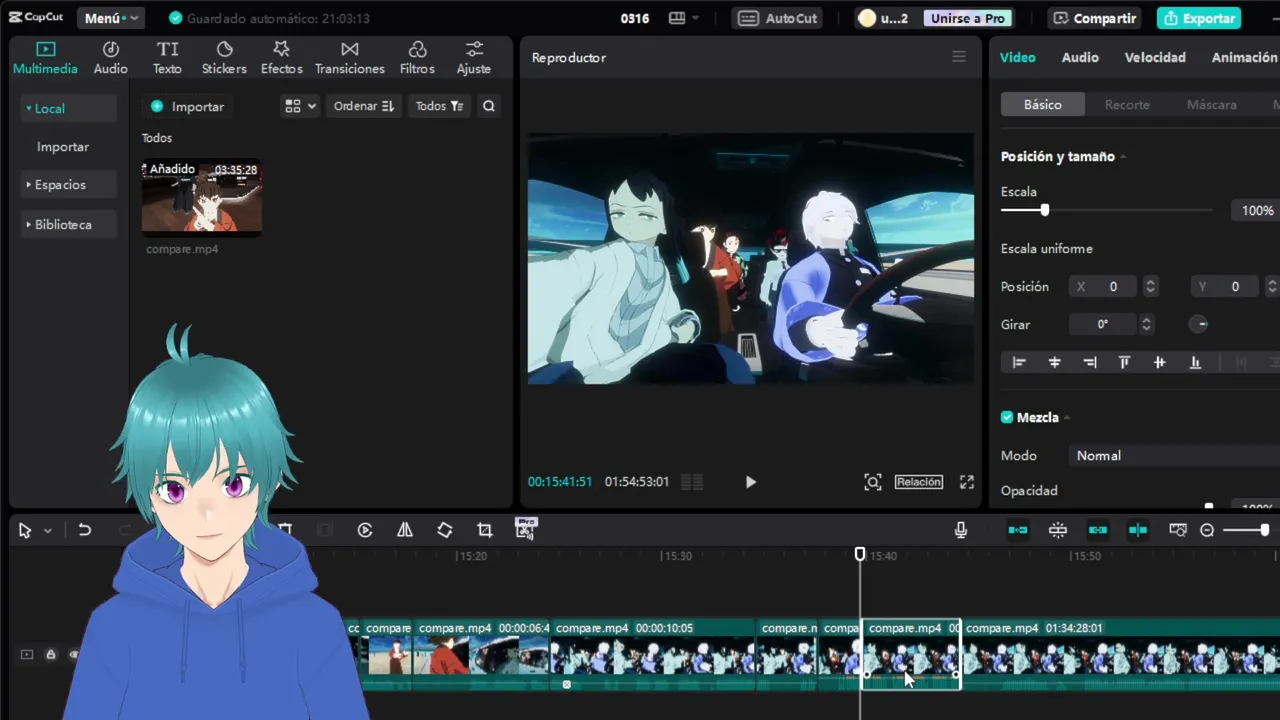This screenshot has width=1280, height=720.
Task: Switch to the Animación tab
Action: 1244,57
